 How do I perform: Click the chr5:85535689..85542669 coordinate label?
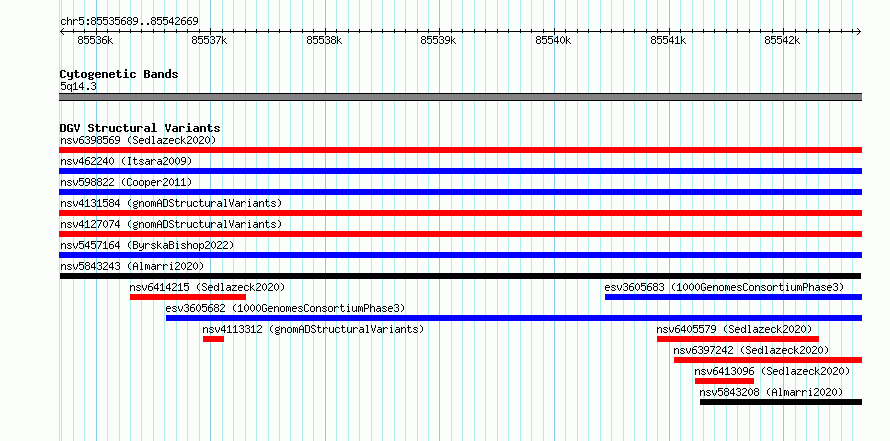tap(129, 22)
